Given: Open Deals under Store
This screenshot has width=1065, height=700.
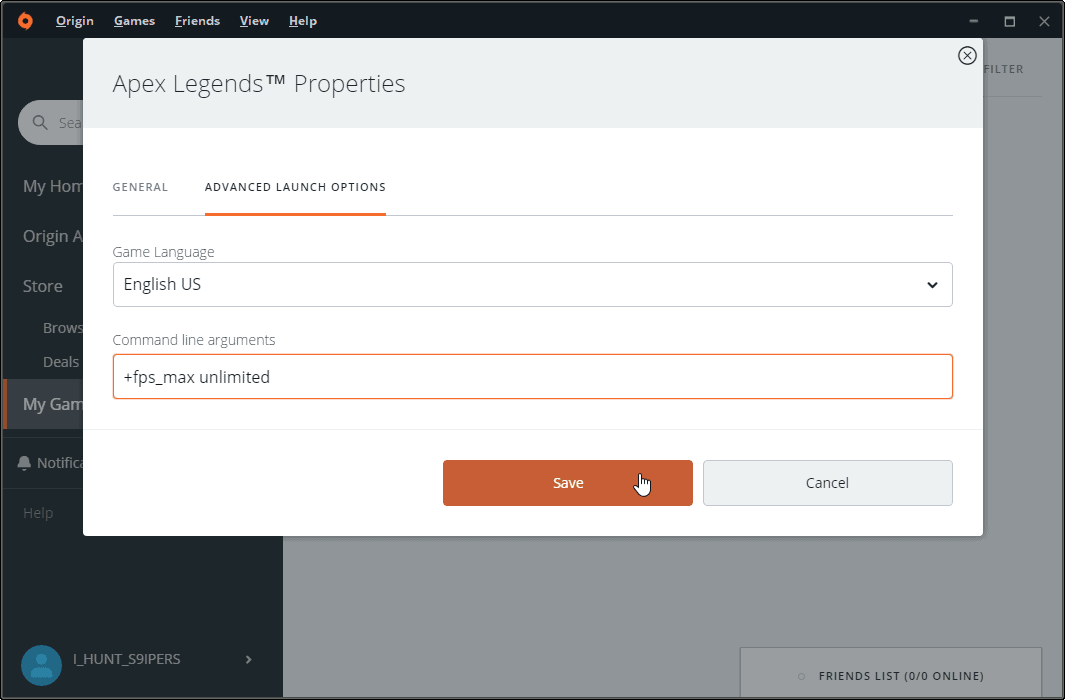Looking at the screenshot, I should pyautogui.click(x=61, y=362).
